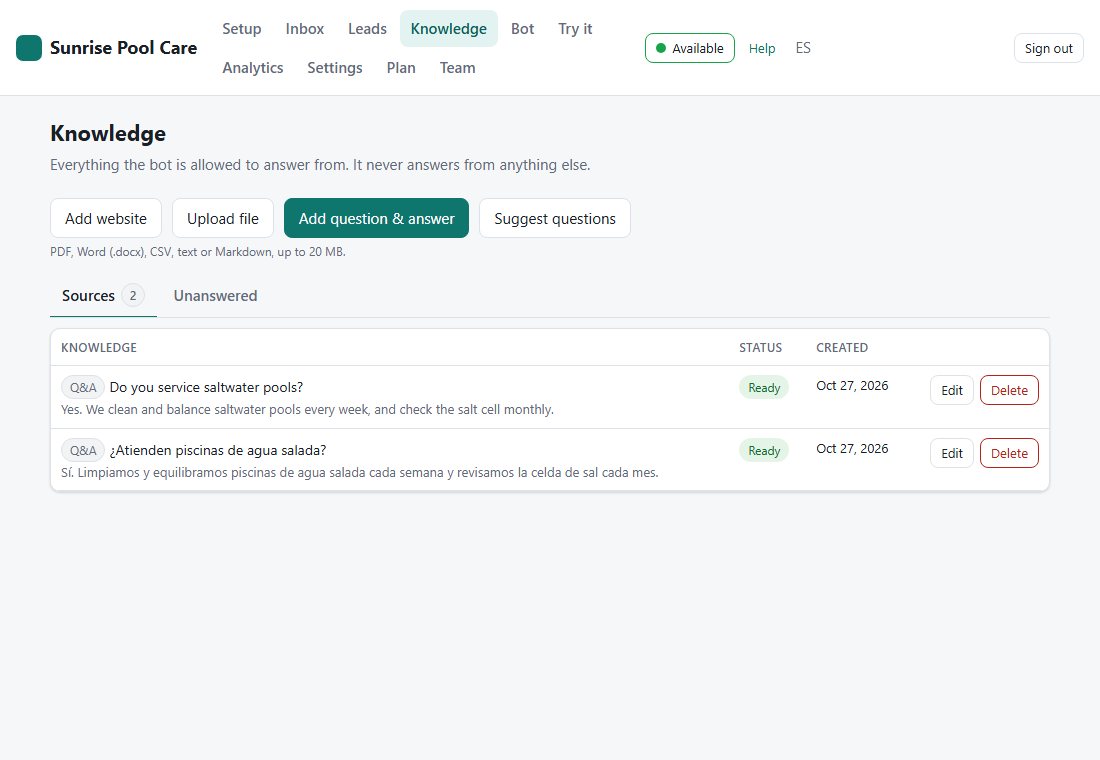The image size is (1100, 760).
Task: Click Upload file button
Action: pos(223,218)
